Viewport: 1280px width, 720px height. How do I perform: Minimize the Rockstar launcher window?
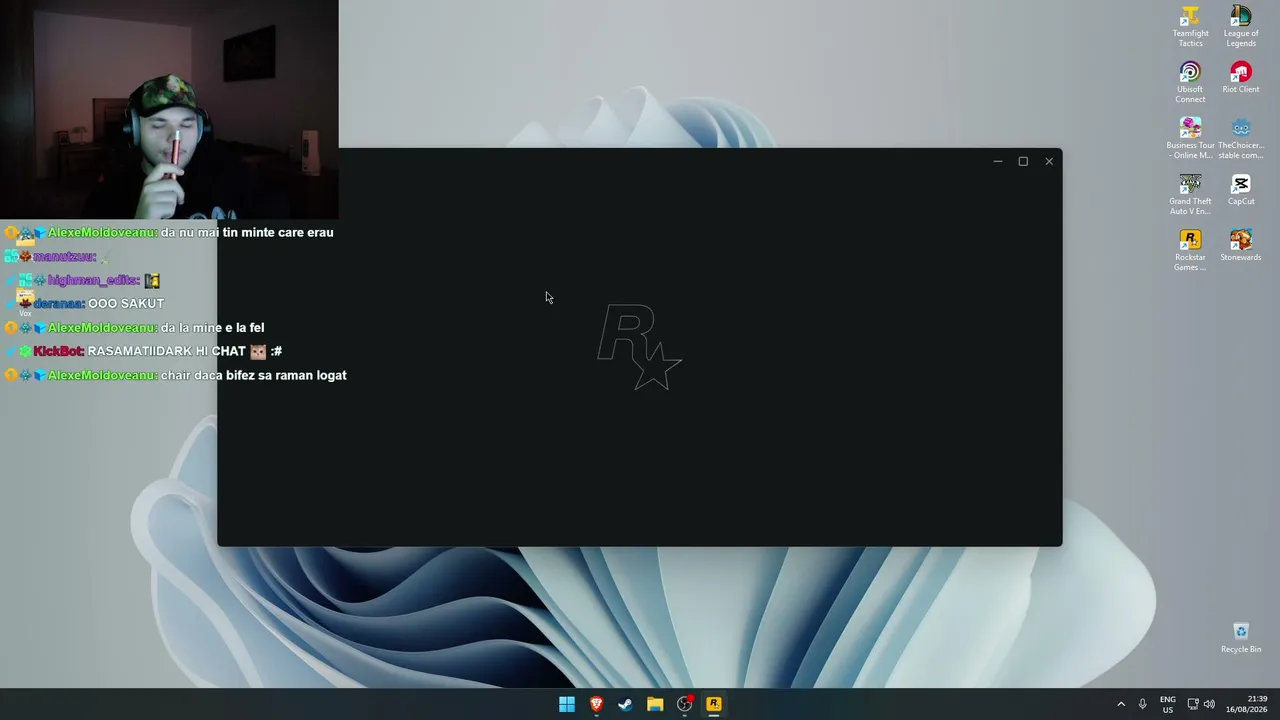[x=997, y=161]
